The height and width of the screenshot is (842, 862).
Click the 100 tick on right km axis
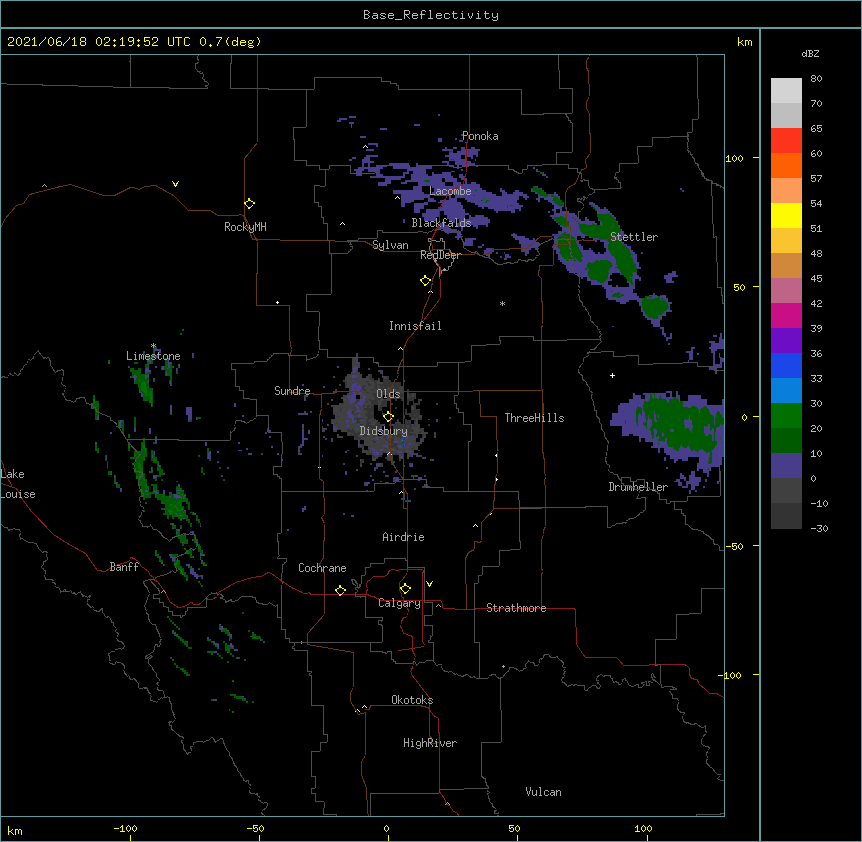pyautogui.click(x=734, y=158)
